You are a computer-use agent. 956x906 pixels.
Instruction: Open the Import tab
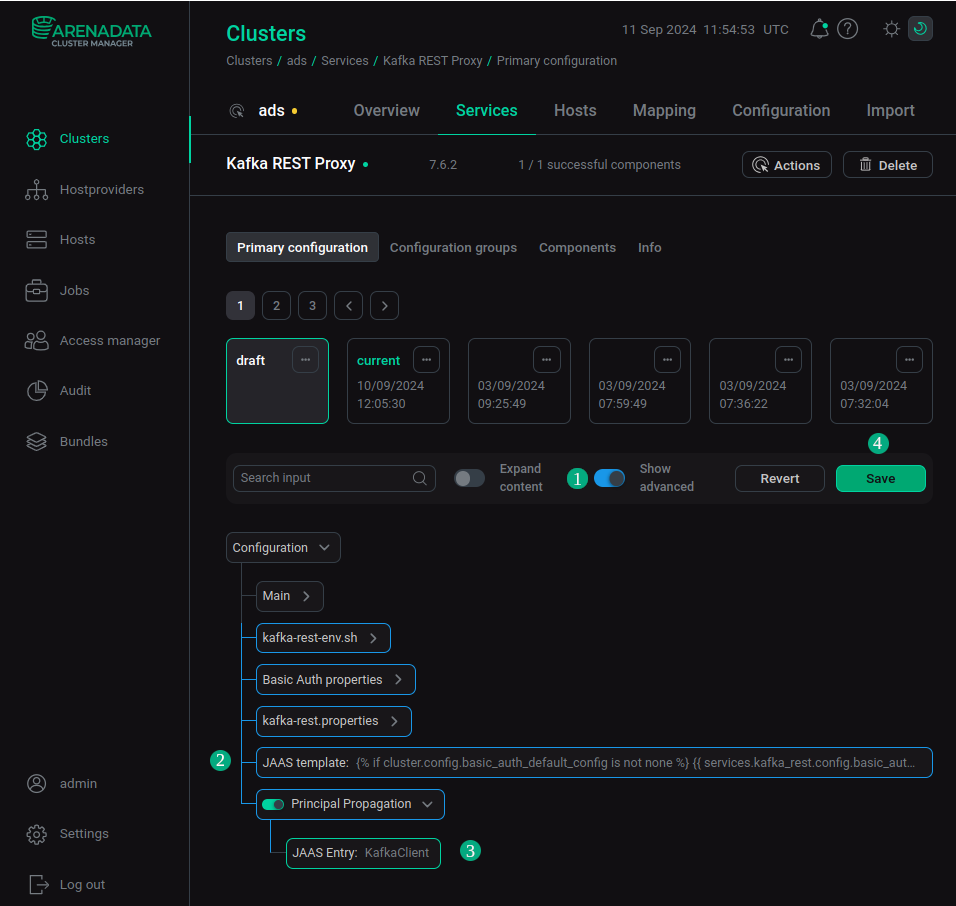coord(890,110)
